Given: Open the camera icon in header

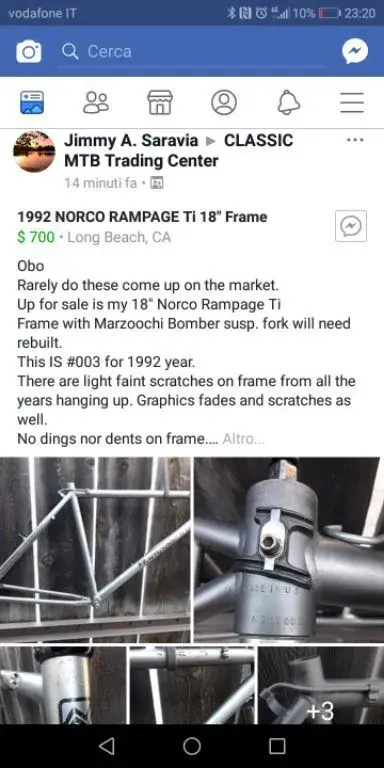Looking at the screenshot, I should (28, 51).
